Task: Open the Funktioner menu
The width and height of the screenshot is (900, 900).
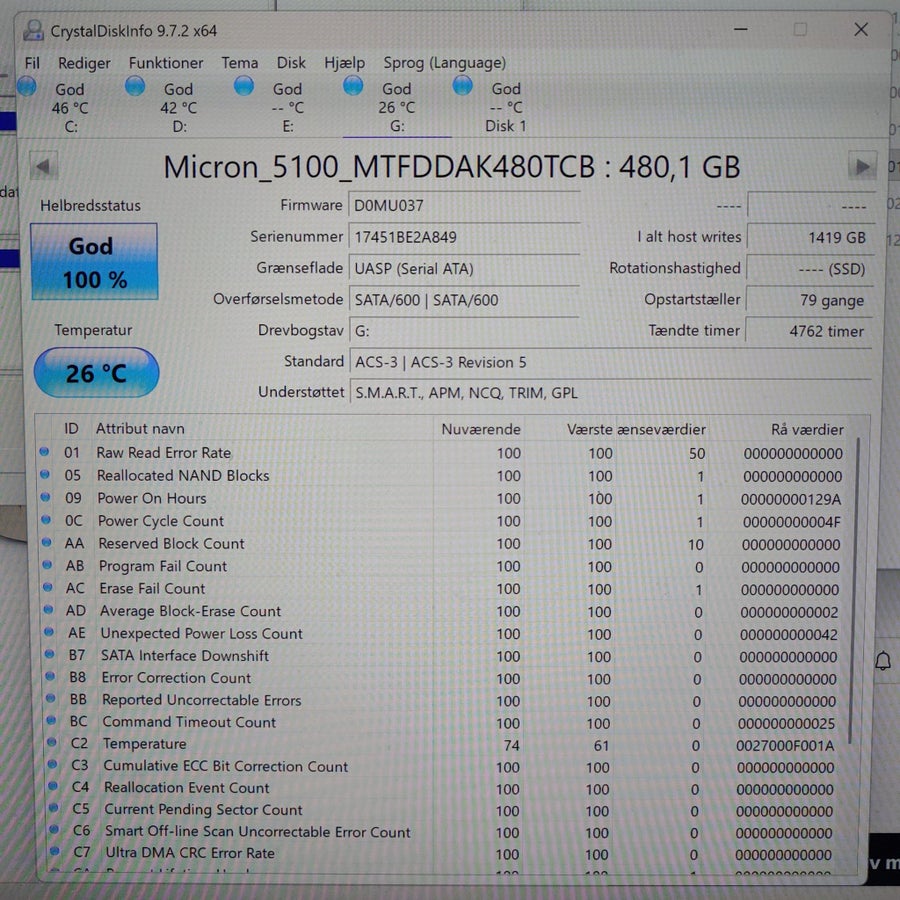Action: [x=166, y=63]
